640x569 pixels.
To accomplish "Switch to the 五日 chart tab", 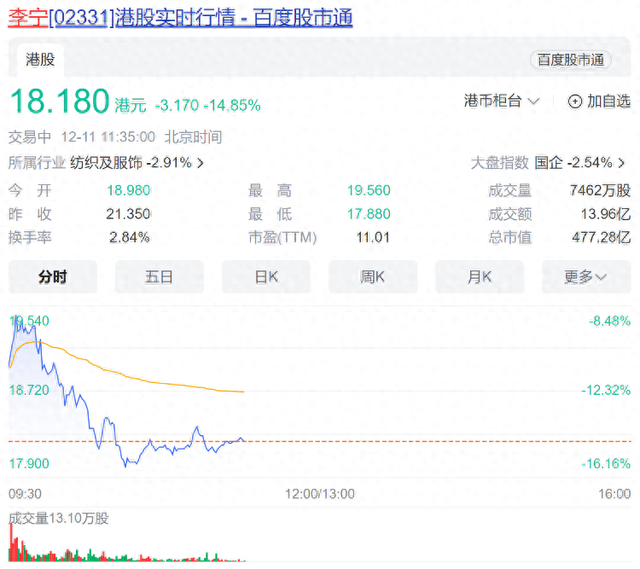I will click(159, 277).
